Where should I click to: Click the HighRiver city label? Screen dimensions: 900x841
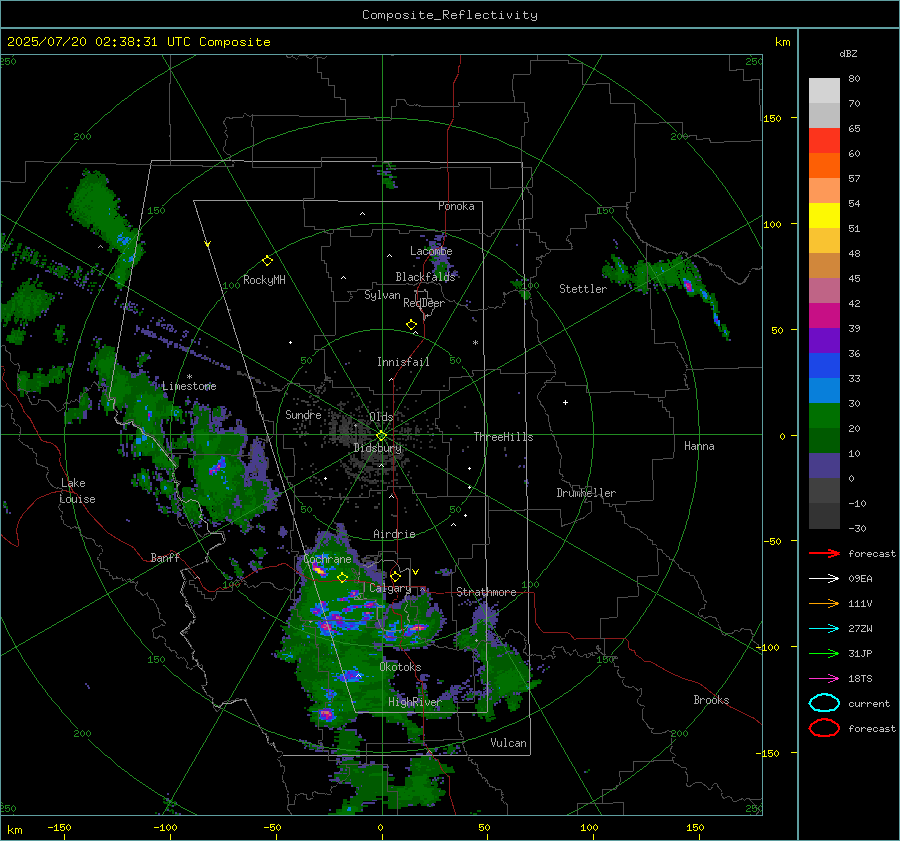(x=414, y=702)
